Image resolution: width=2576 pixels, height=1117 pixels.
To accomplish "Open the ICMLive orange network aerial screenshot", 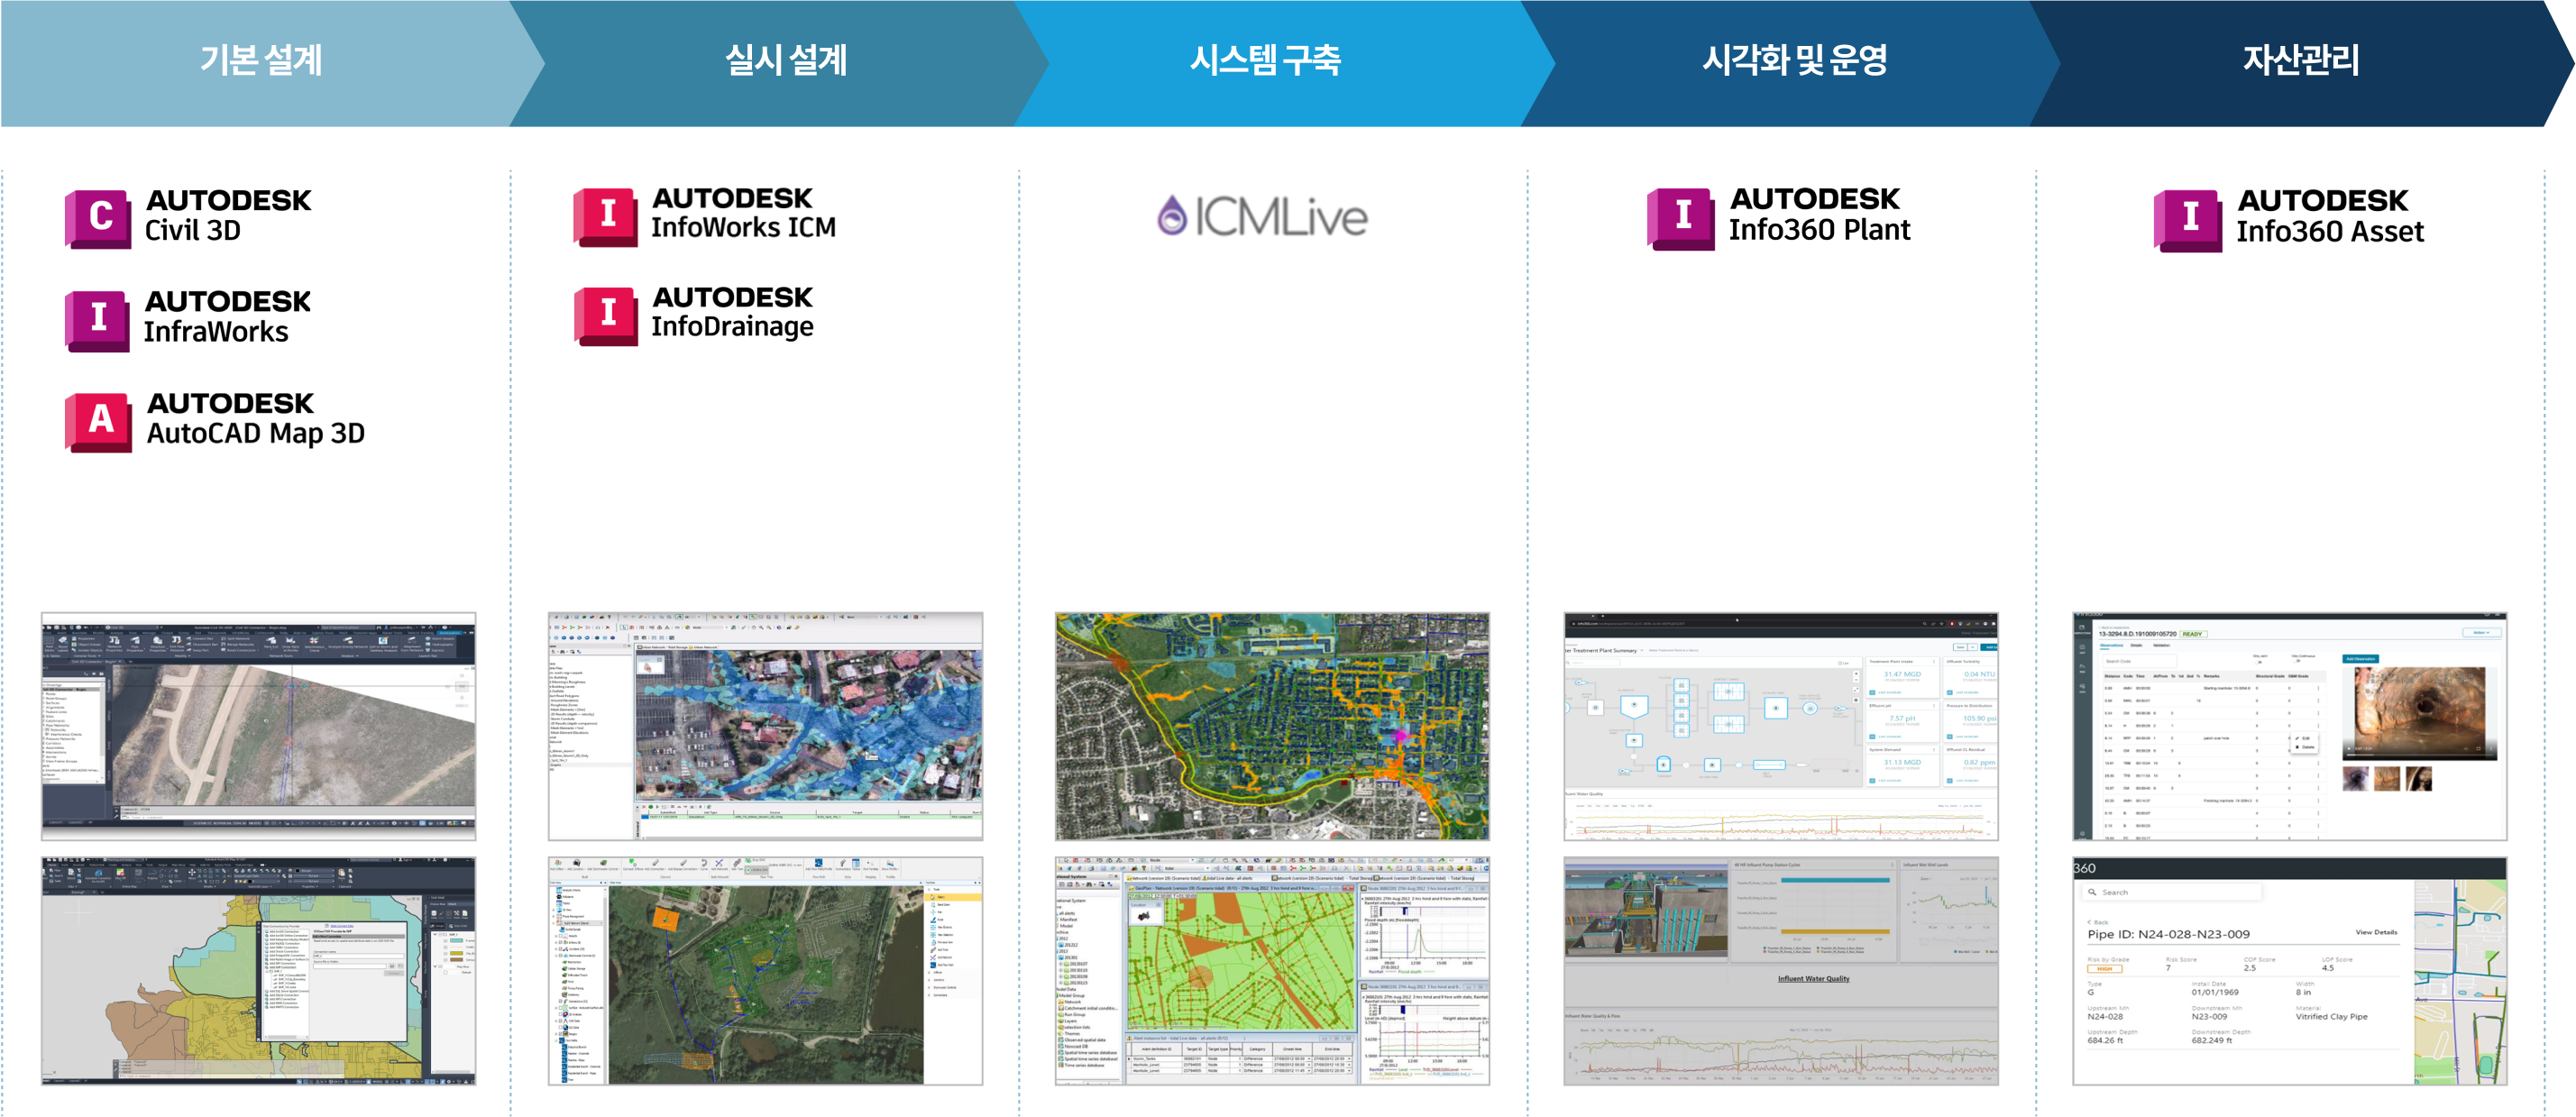I will tap(1273, 727).
